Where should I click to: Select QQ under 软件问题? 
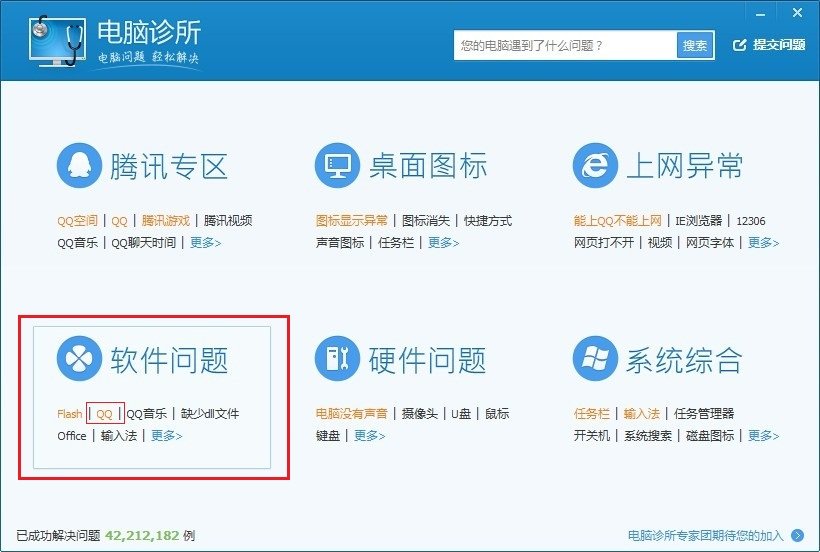[105, 414]
